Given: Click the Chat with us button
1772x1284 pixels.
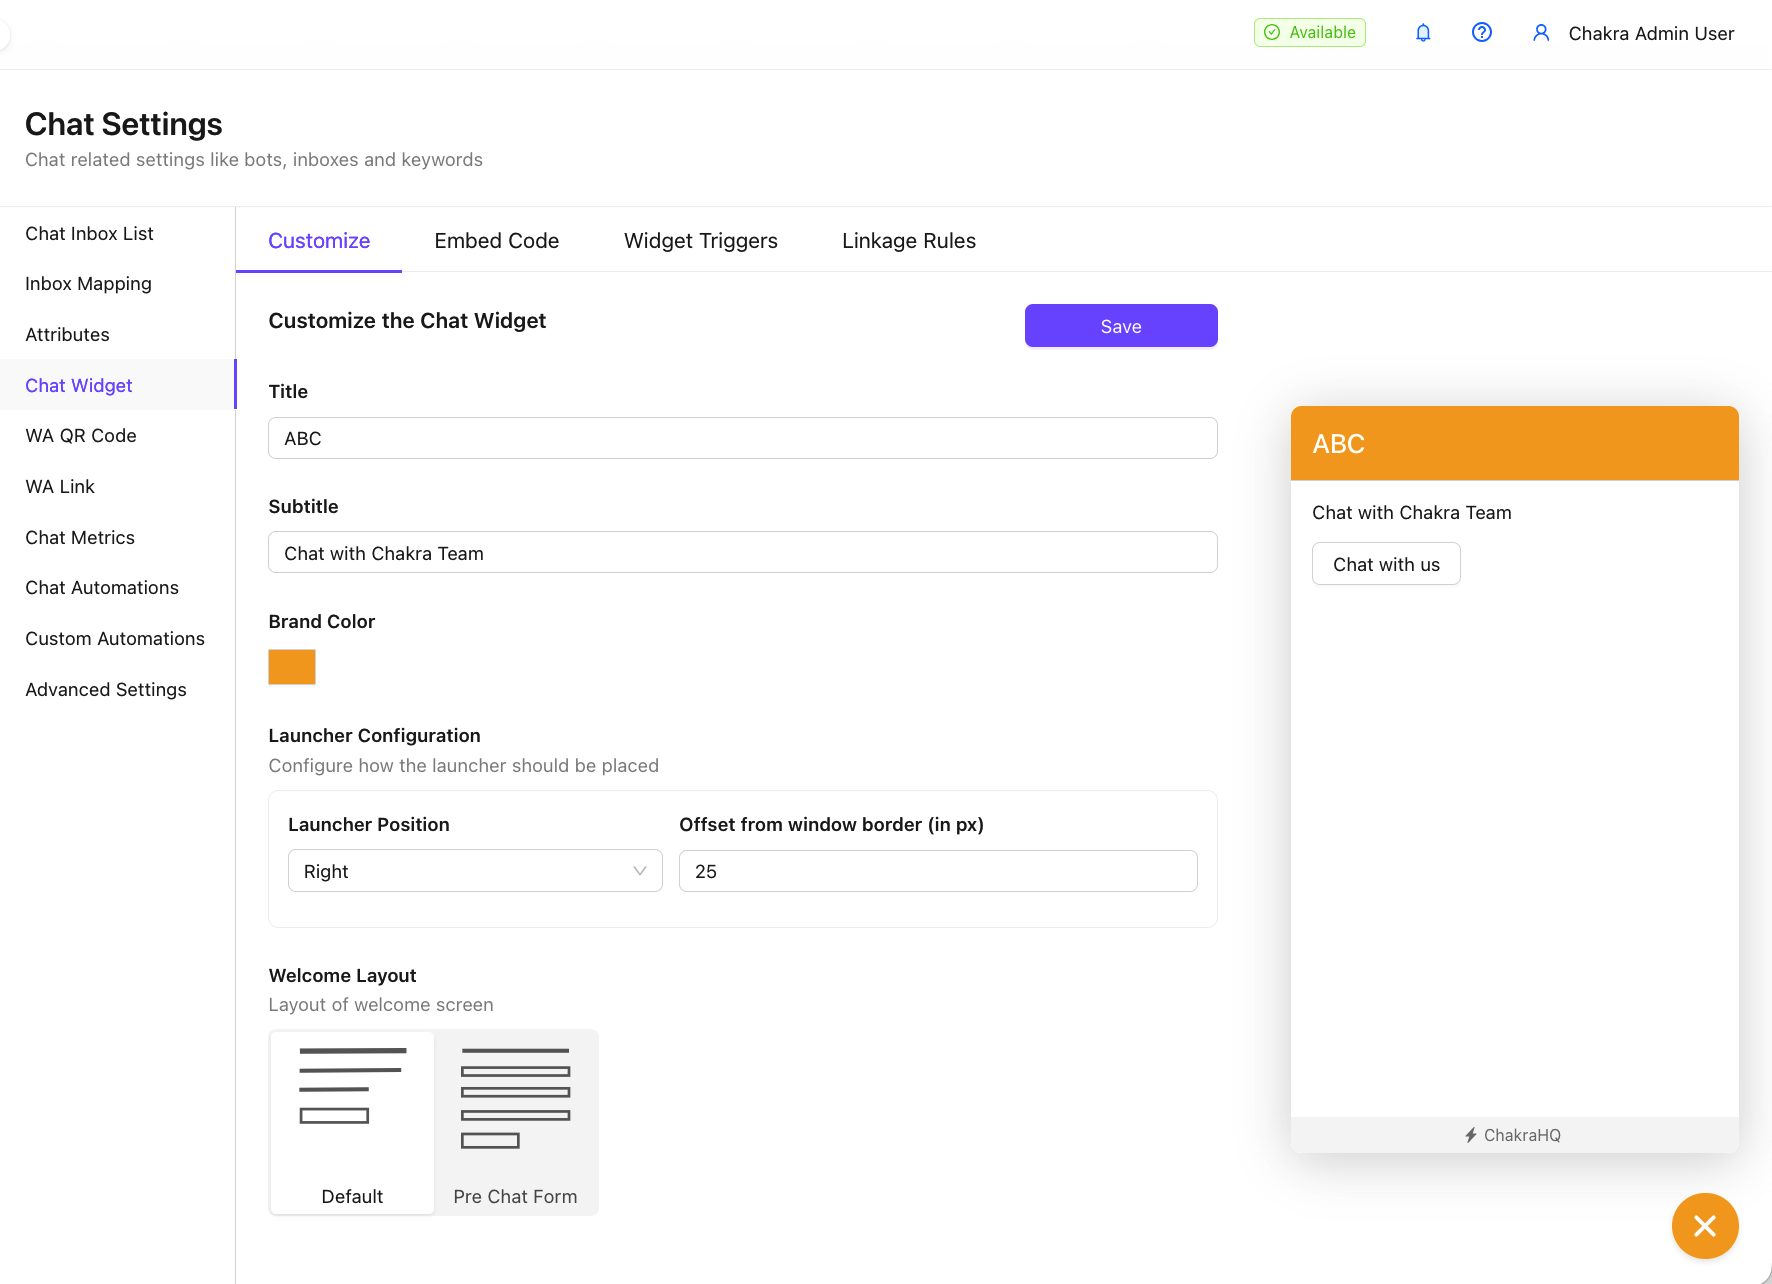Looking at the screenshot, I should [x=1386, y=564].
